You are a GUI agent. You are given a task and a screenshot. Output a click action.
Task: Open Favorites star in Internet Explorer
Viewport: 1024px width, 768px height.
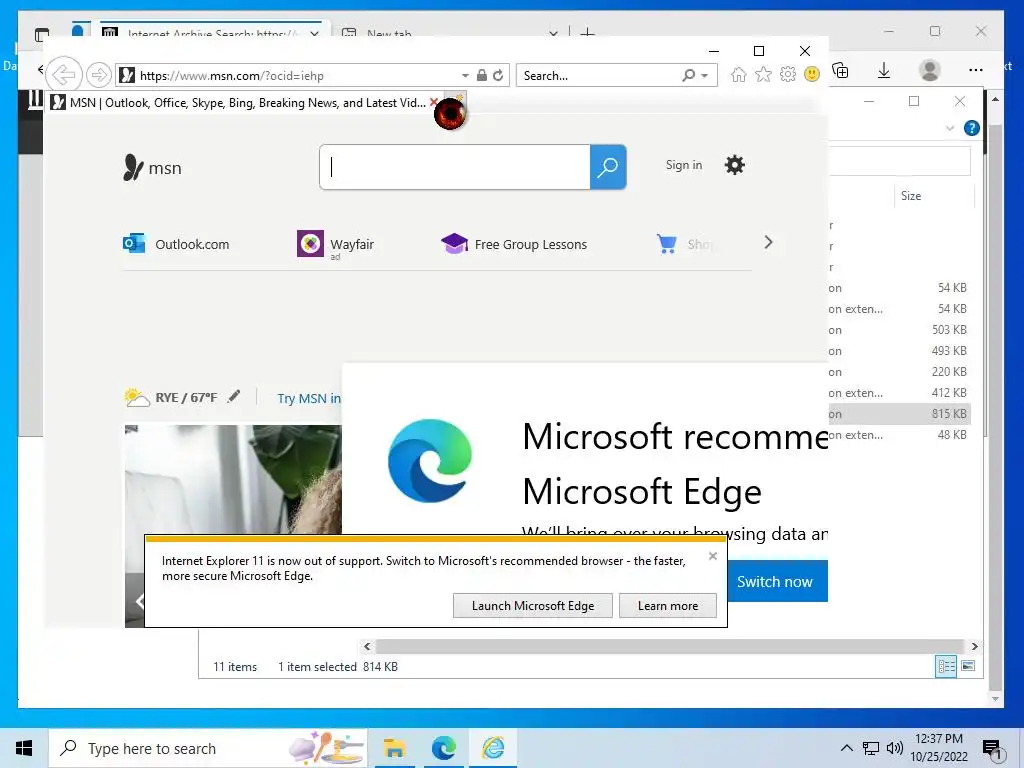pyautogui.click(x=763, y=74)
